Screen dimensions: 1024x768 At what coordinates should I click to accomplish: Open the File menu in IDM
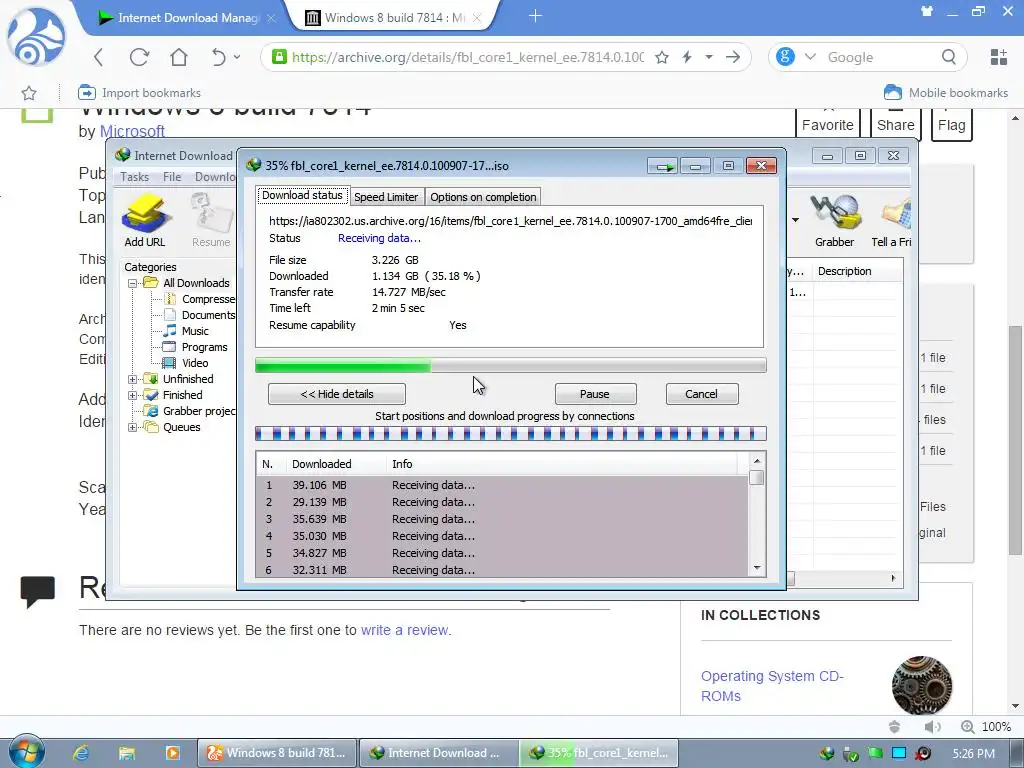[172, 177]
